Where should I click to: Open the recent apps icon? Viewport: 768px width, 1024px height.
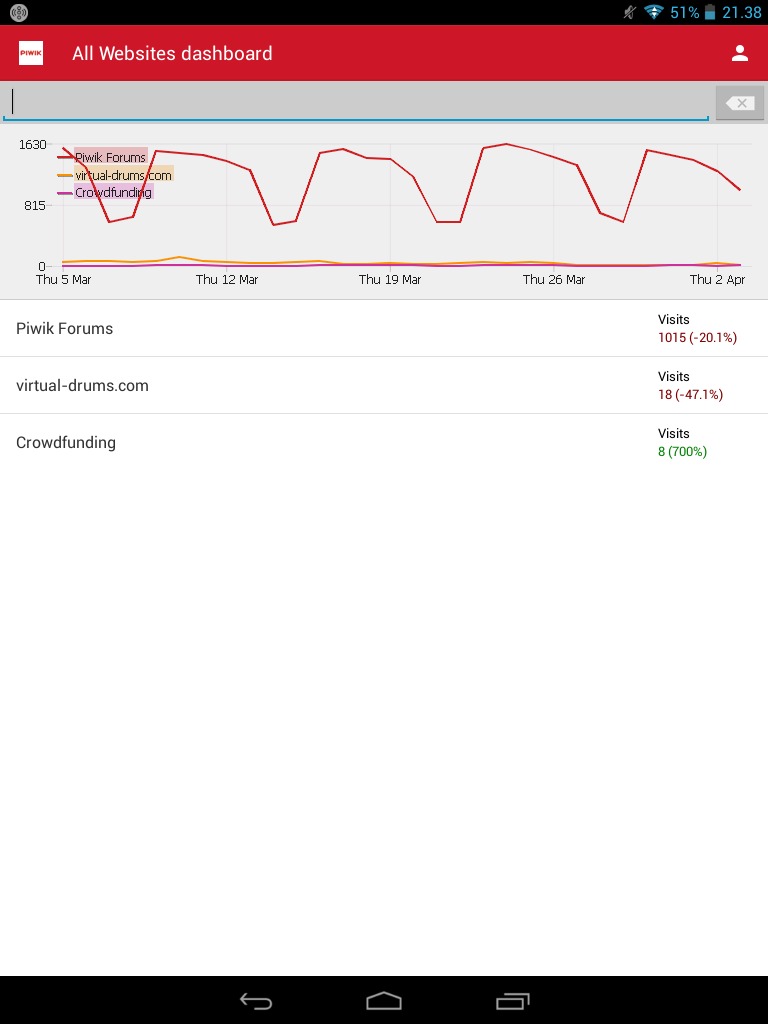click(x=513, y=1000)
